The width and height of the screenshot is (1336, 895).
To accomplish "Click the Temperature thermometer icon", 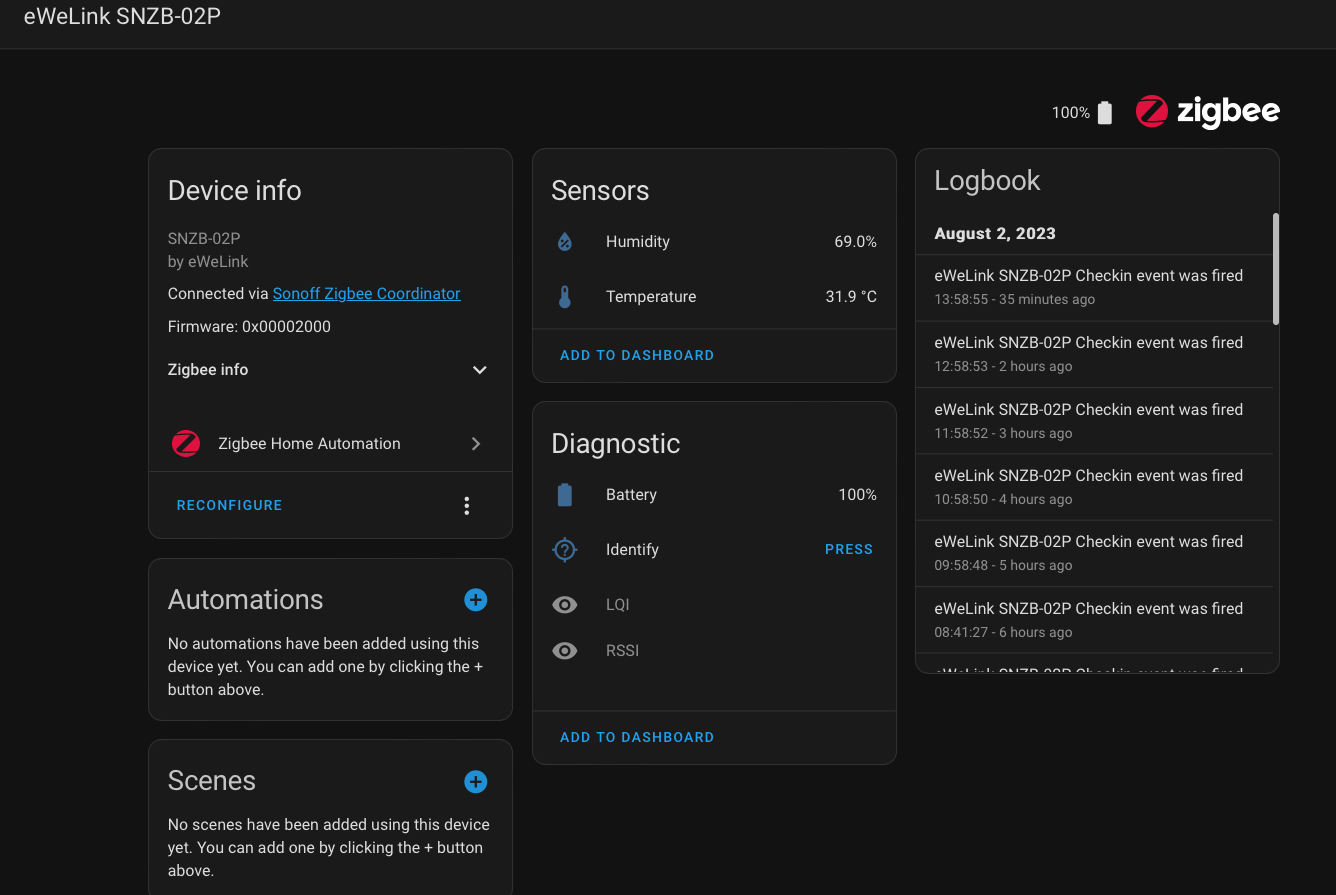I will [x=565, y=297].
